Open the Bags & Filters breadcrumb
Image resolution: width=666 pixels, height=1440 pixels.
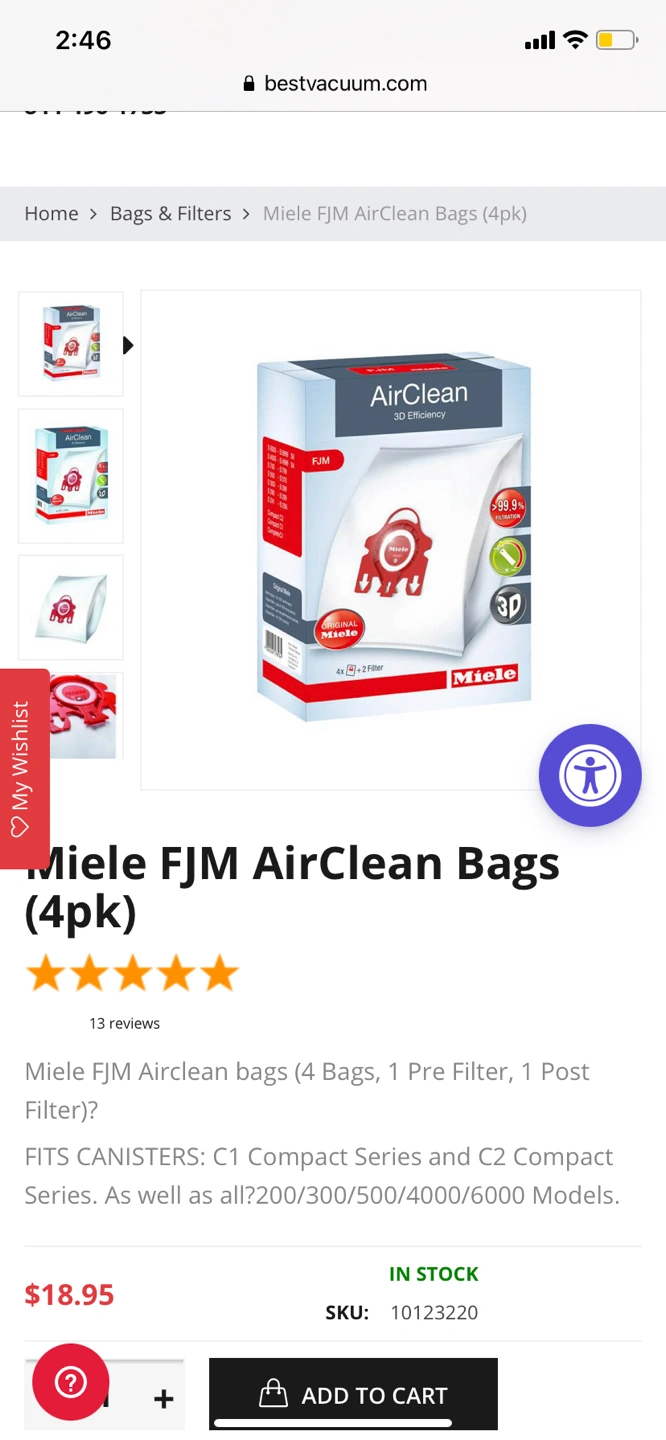pyautogui.click(x=170, y=213)
